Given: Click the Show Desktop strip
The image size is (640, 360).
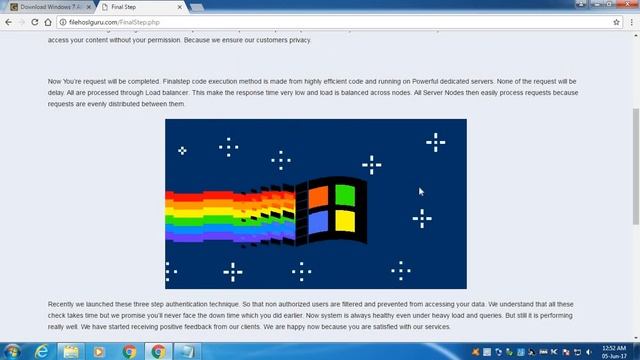Looking at the screenshot, I should [x=637, y=351].
